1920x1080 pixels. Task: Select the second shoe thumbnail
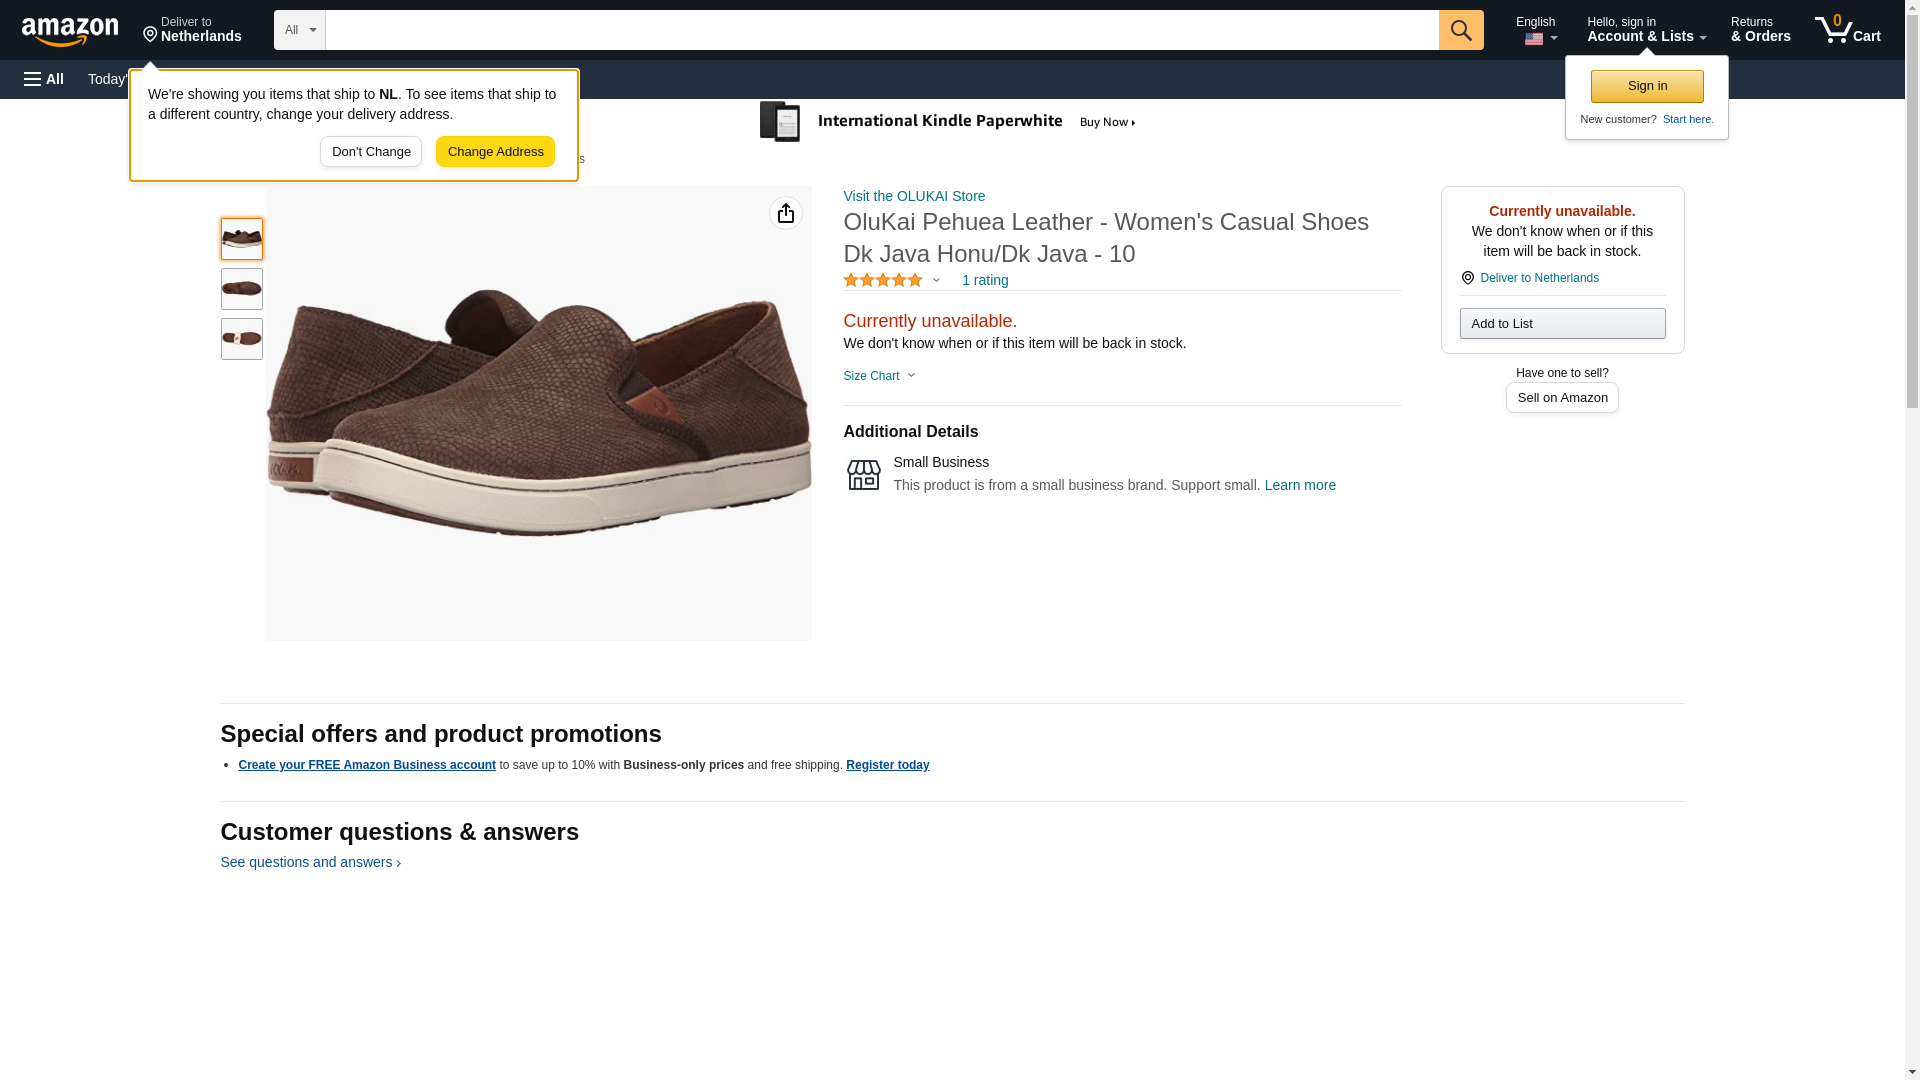[242, 289]
